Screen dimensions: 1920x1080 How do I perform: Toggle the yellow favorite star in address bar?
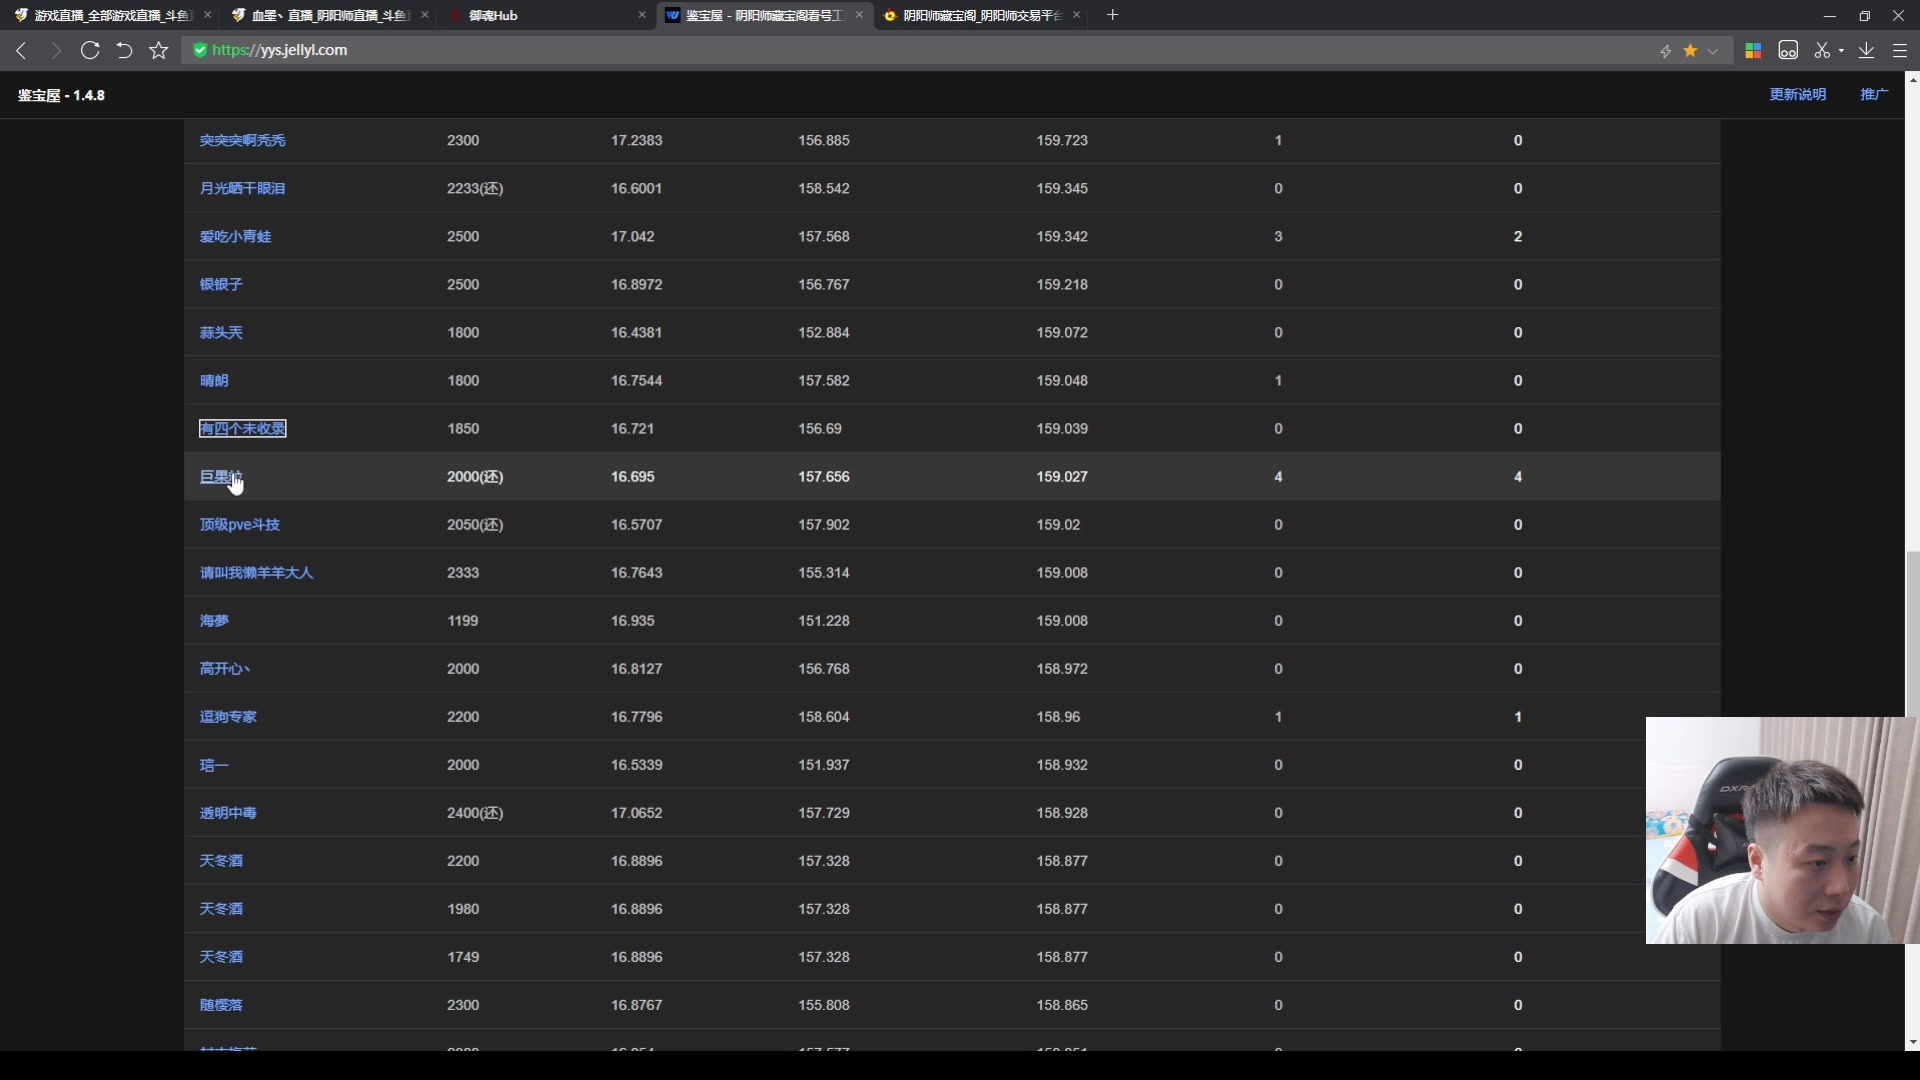click(1690, 51)
